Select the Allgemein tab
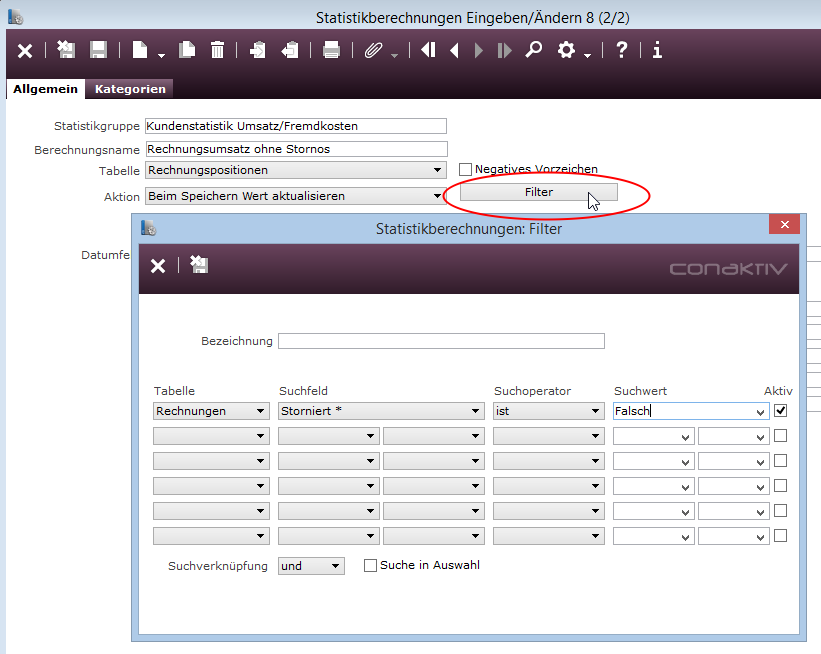This screenshot has width=821, height=654. click(x=45, y=89)
